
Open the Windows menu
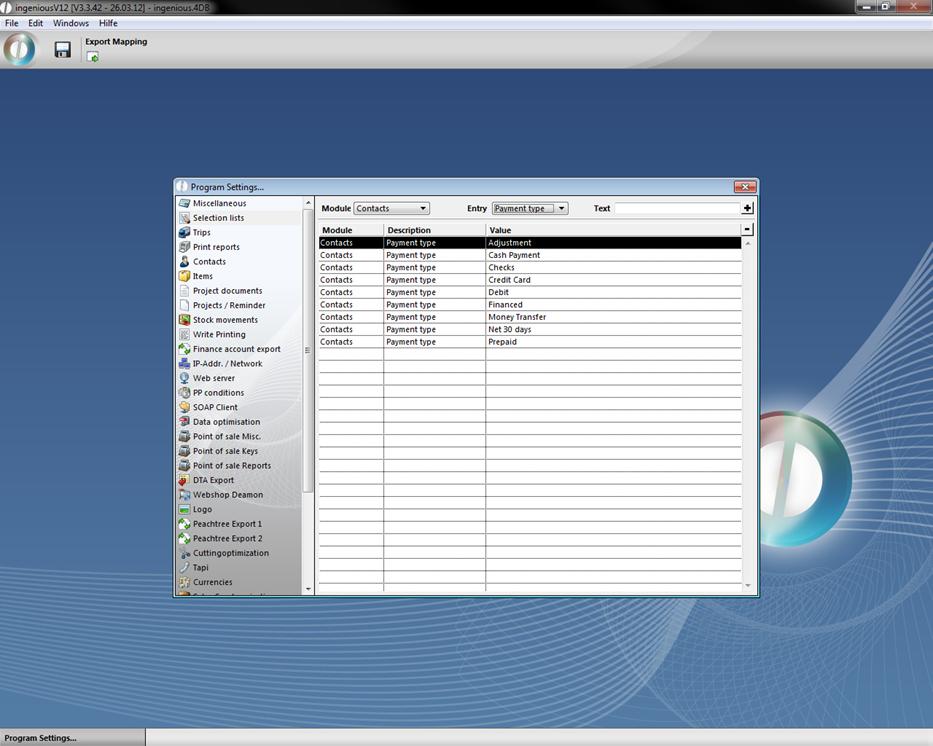click(x=71, y=23)
